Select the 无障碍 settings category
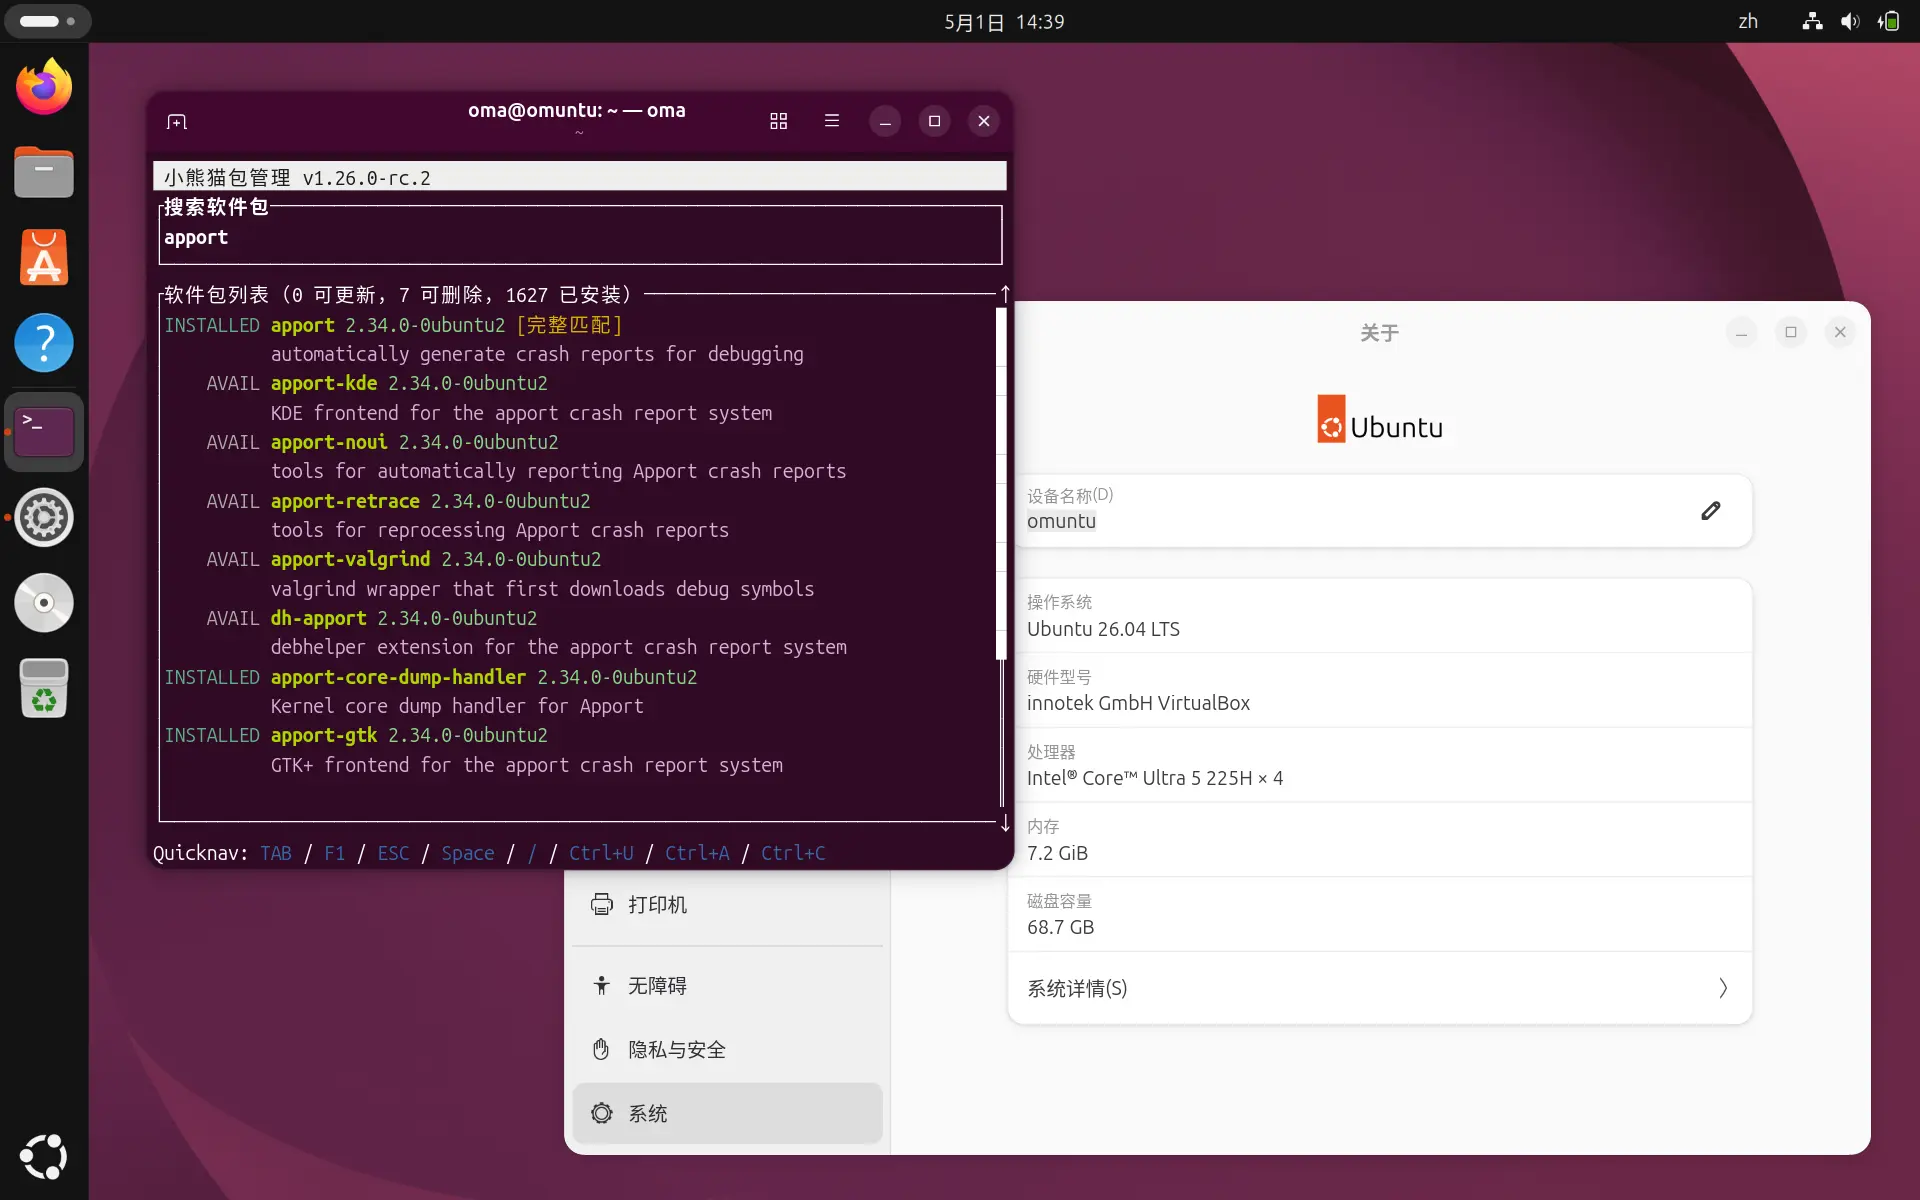 (x=727, y=985)
